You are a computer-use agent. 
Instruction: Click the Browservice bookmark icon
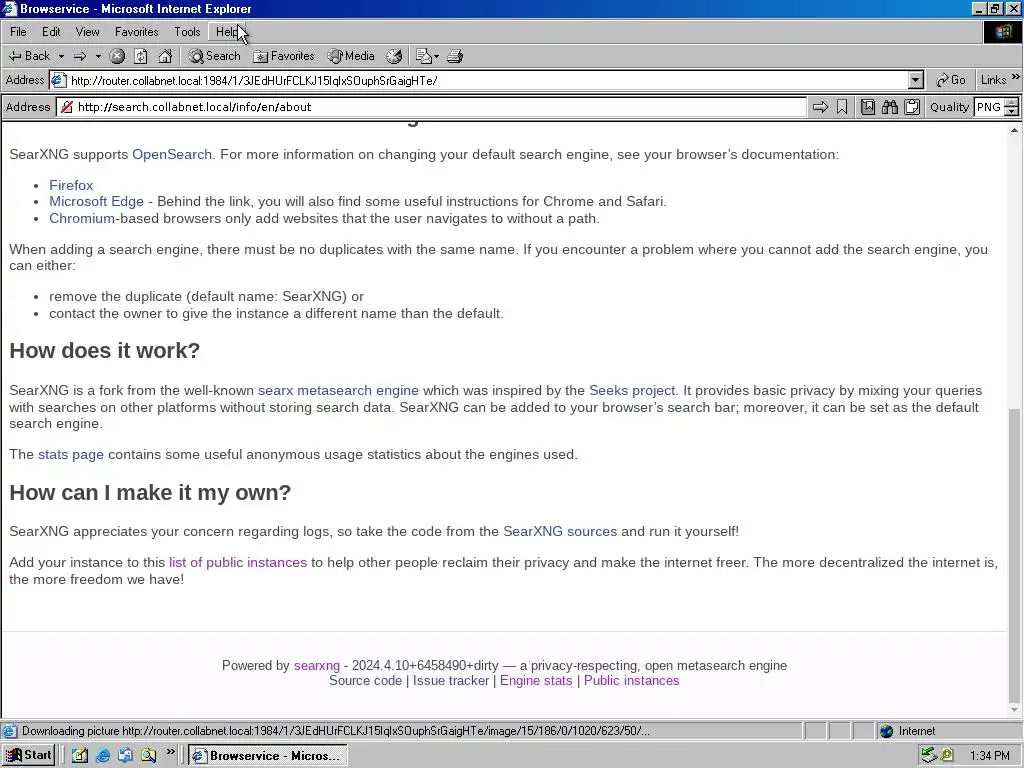tap(842, 107)
